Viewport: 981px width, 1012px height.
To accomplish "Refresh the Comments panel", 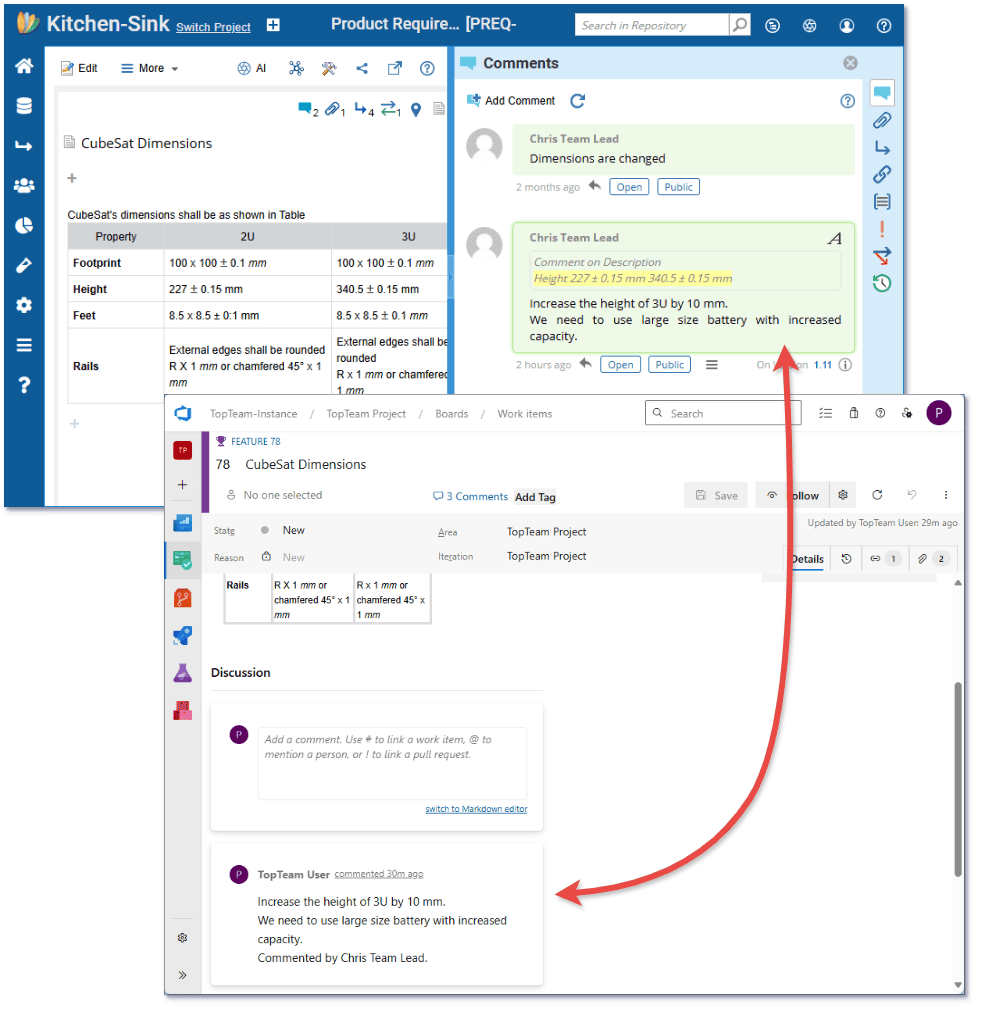I will [577, 100].
